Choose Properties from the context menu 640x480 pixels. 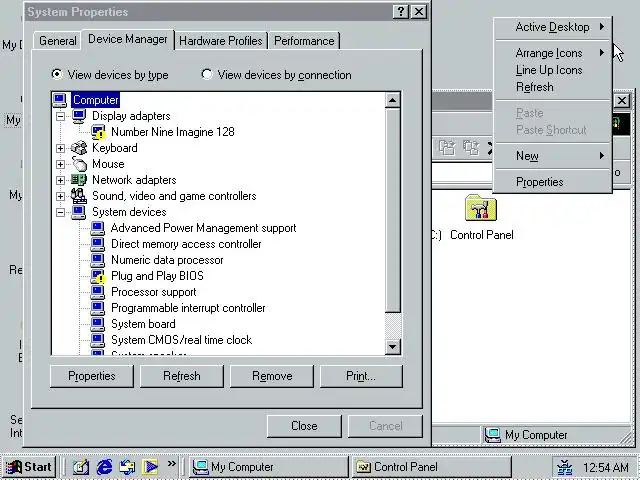553,182
